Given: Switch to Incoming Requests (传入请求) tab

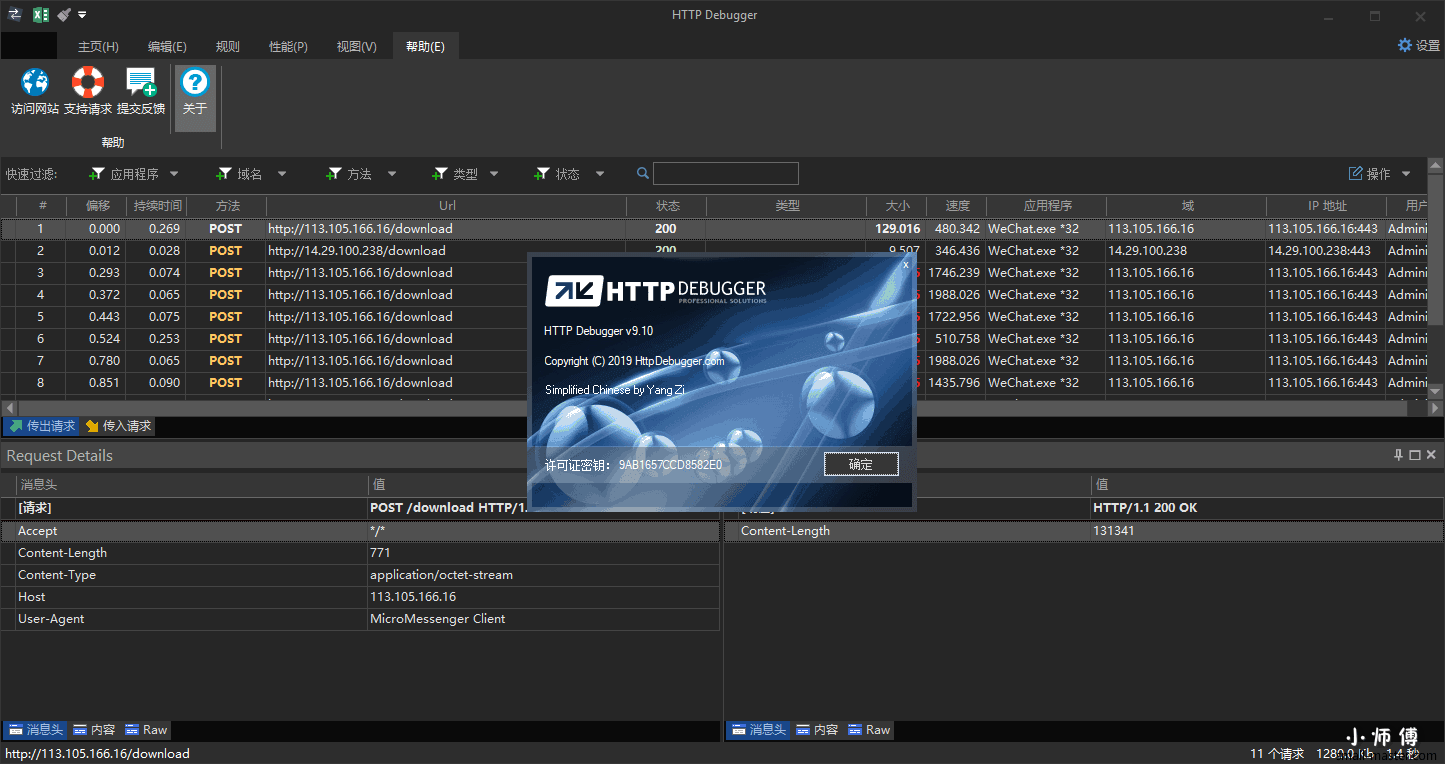Looking at the screenshot, I should pos(118,426).
